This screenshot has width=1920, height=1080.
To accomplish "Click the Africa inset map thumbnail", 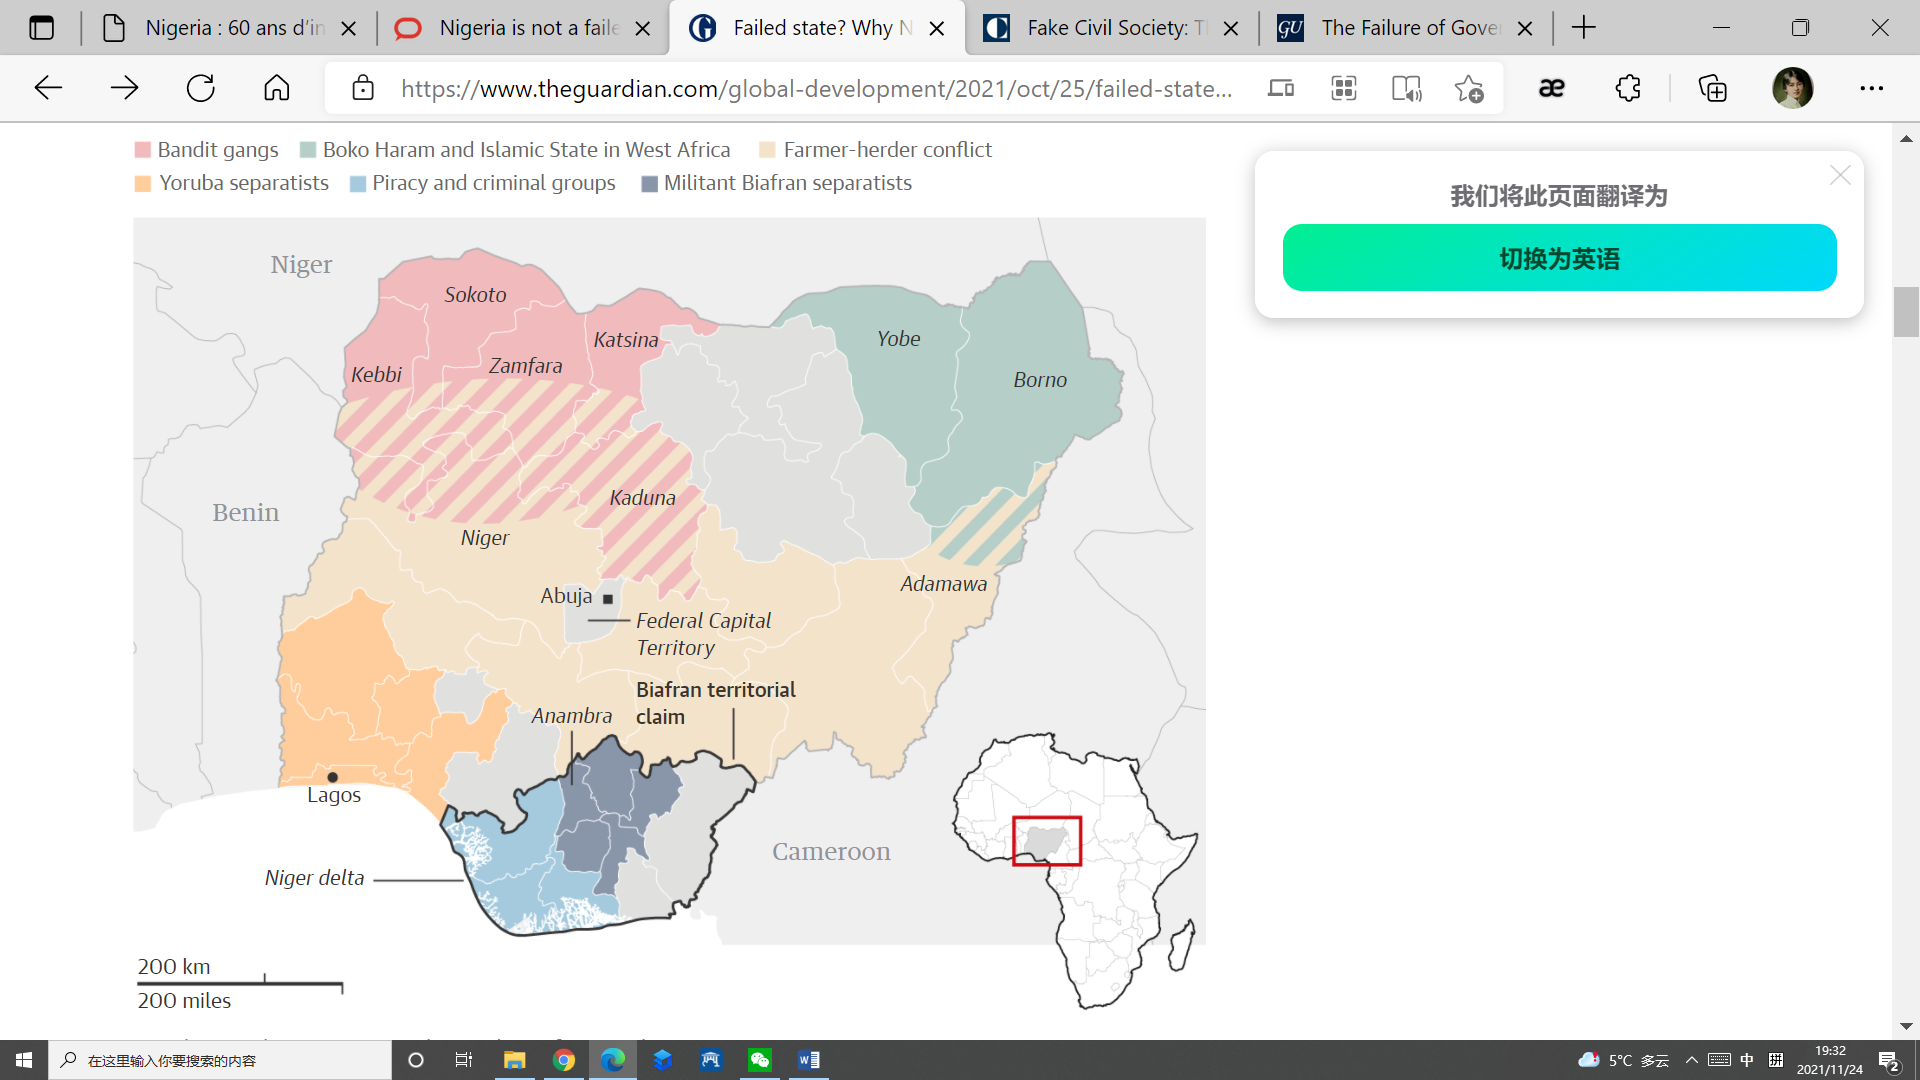I will [1075, 870].
